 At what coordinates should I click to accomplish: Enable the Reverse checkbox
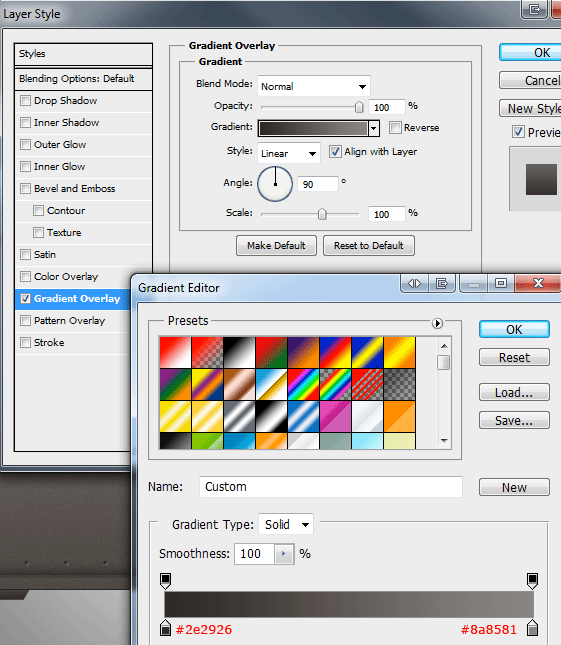click(395, 128)
